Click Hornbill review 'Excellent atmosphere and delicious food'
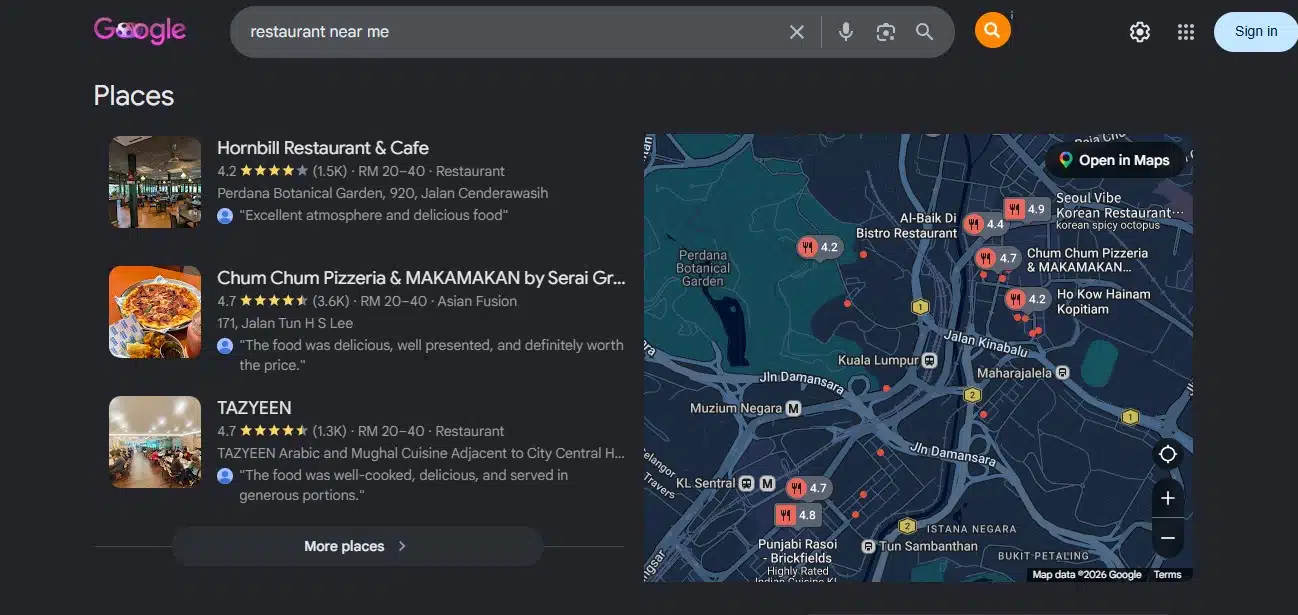1298x615 pixels. coord(376,215)
